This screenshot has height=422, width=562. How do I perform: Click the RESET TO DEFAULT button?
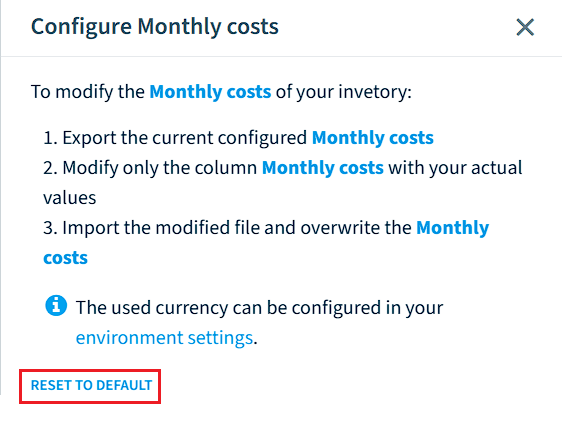[x=91, y=385]
